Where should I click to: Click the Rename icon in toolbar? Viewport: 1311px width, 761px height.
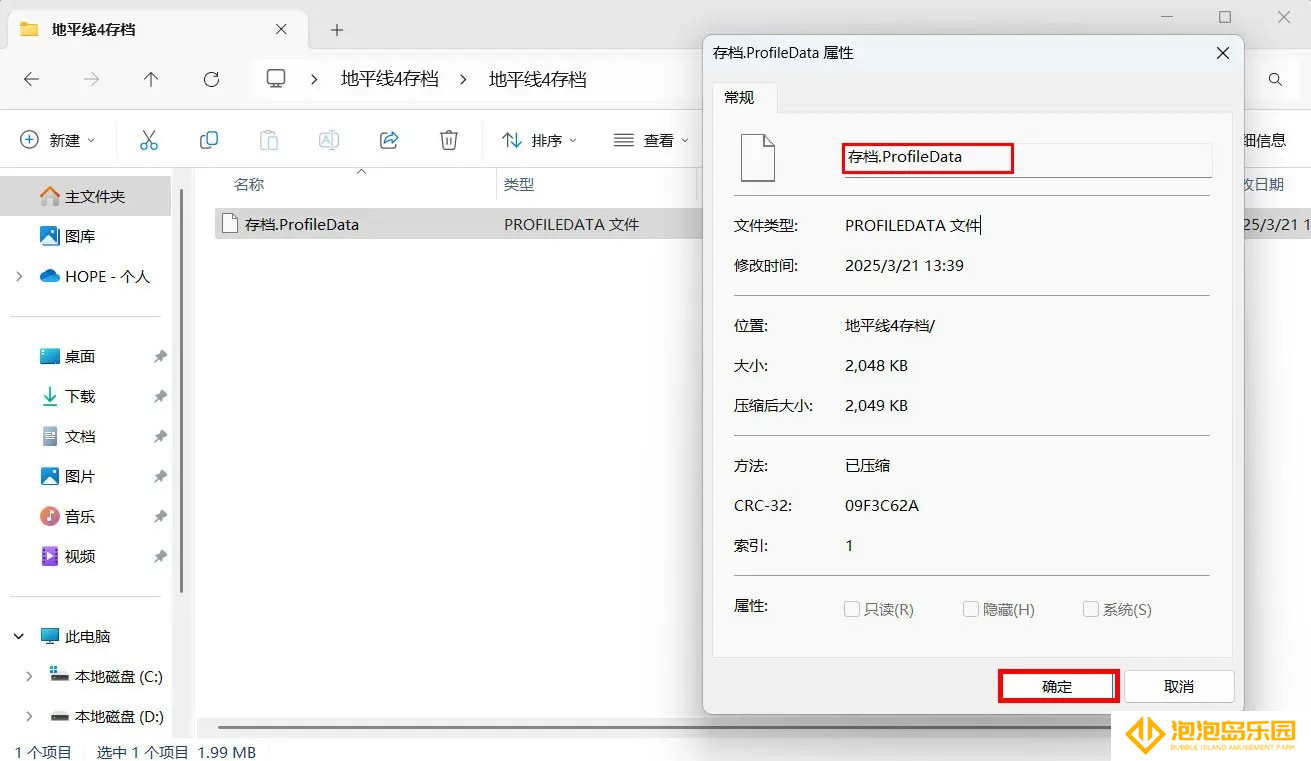[x=329, y=140]
